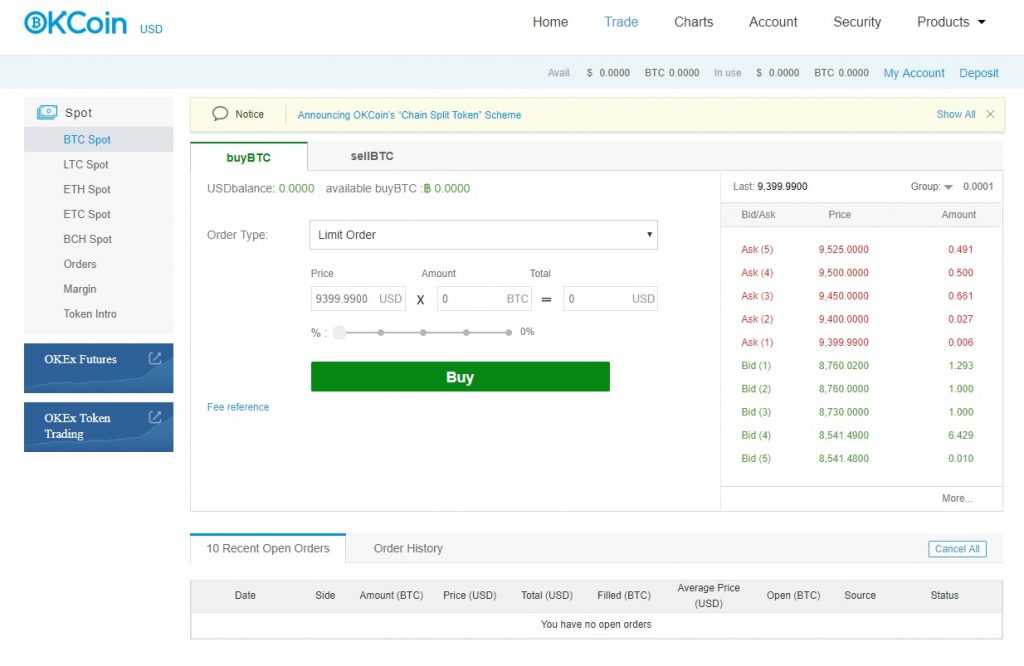
Task: Click Ask (5) price 9,525.0000
Action: pos(843,249)
